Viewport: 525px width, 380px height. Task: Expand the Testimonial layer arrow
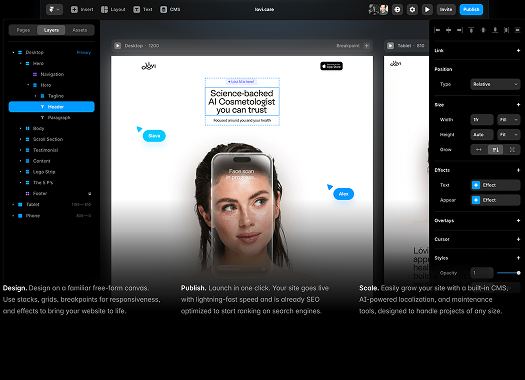(x=21, y=150)
